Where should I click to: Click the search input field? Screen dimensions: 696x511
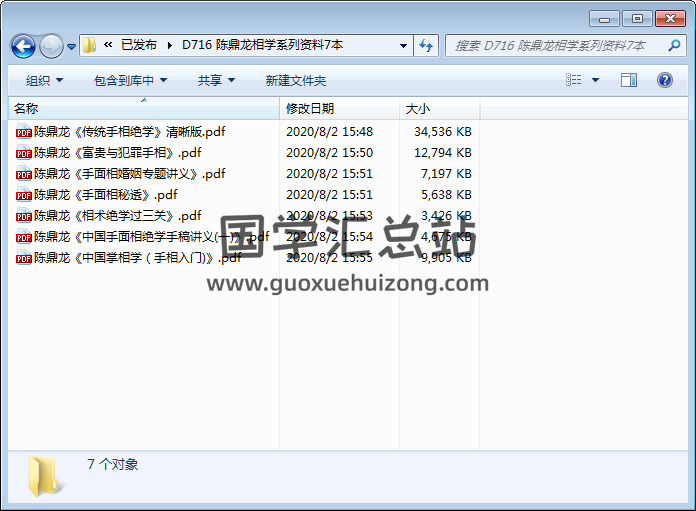coord(557,45)
